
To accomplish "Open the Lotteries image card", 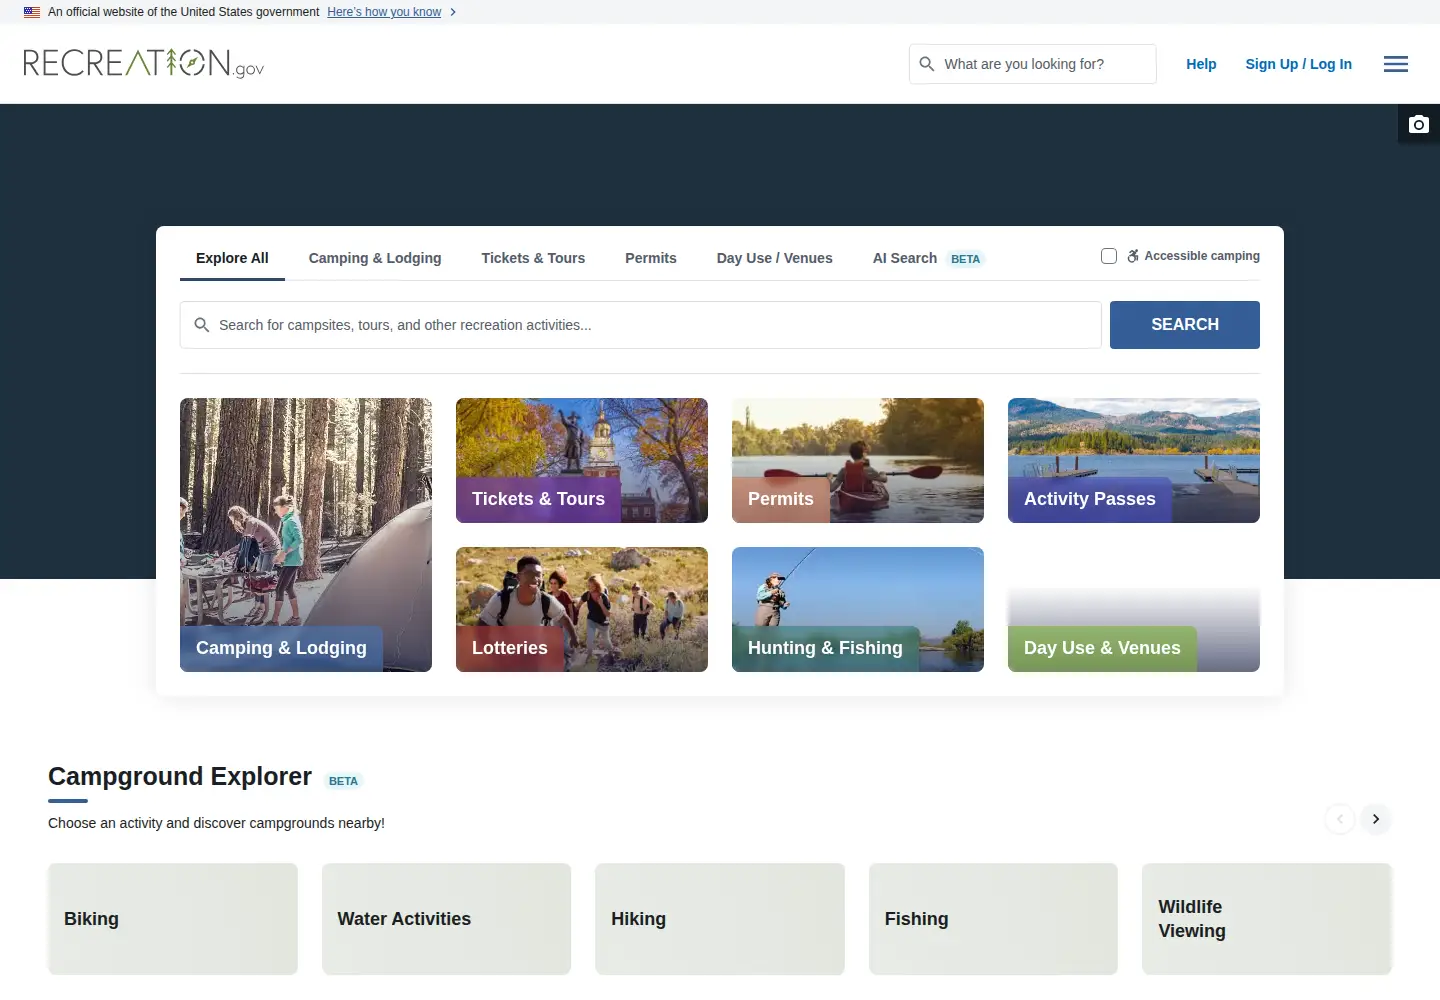I will click(582, 609).
